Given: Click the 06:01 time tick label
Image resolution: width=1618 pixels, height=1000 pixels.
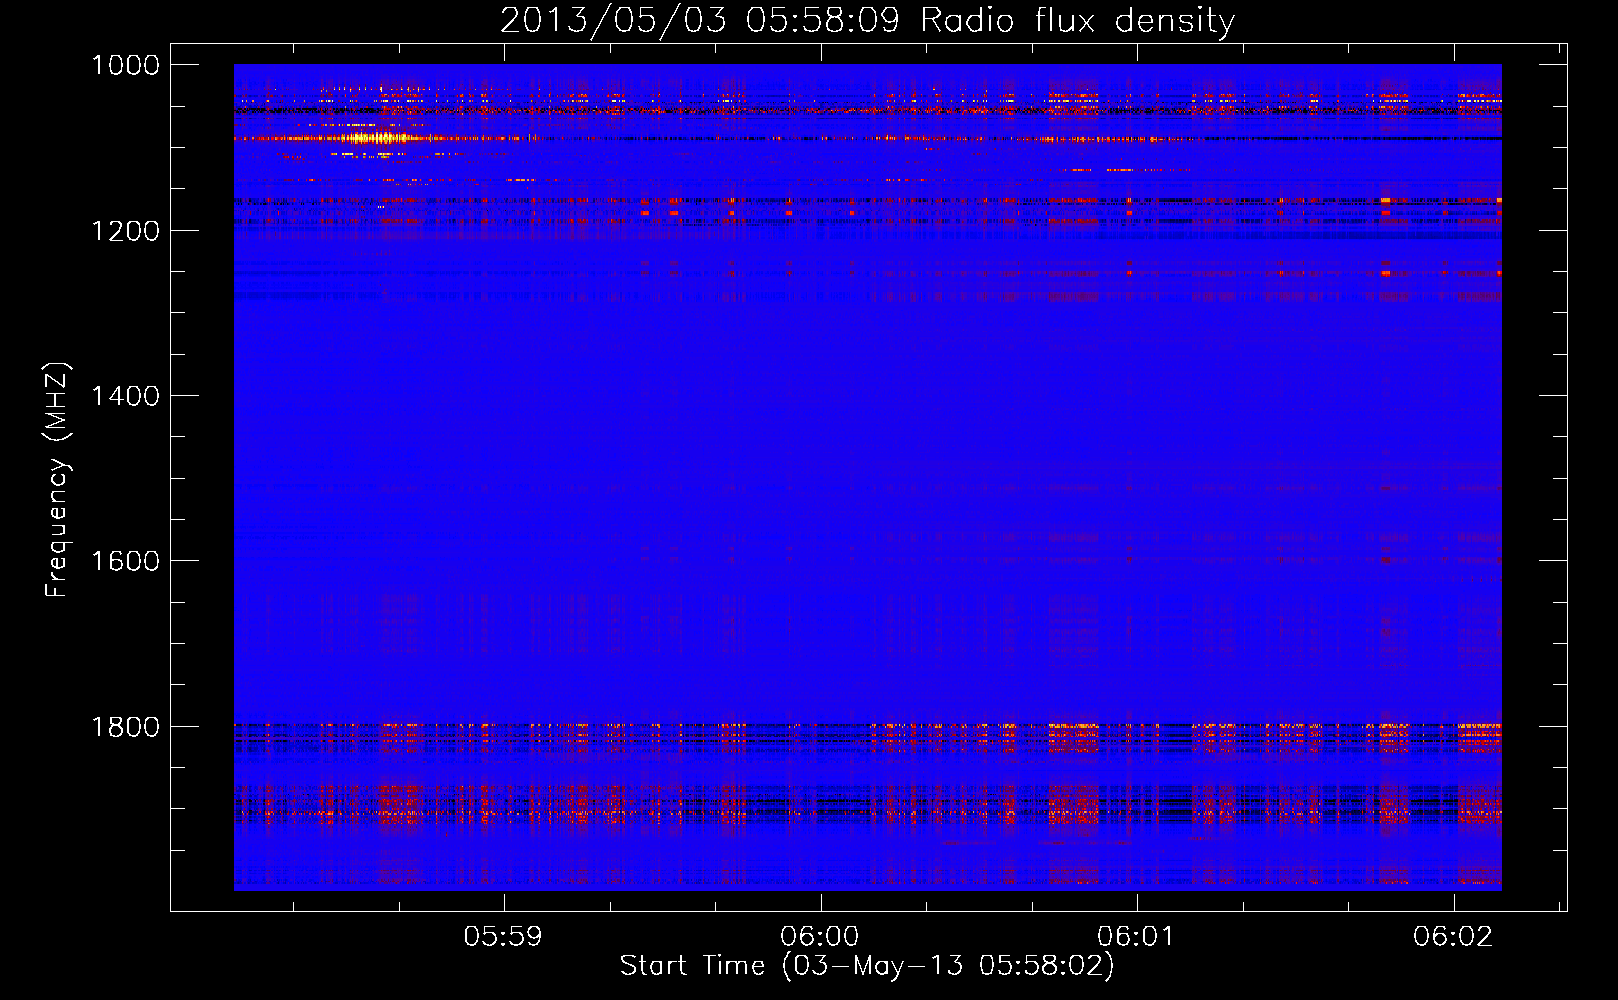Looking at the screenshot, I should tap(1136, 936).
